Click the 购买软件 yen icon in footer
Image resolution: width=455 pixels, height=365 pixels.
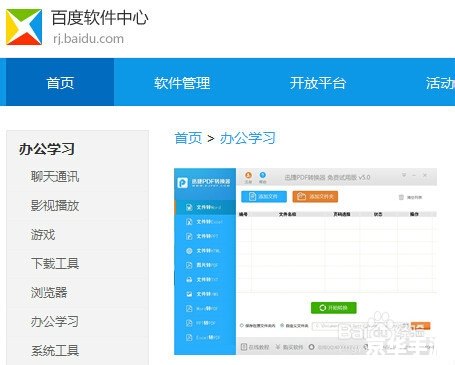tap(278, 347)
